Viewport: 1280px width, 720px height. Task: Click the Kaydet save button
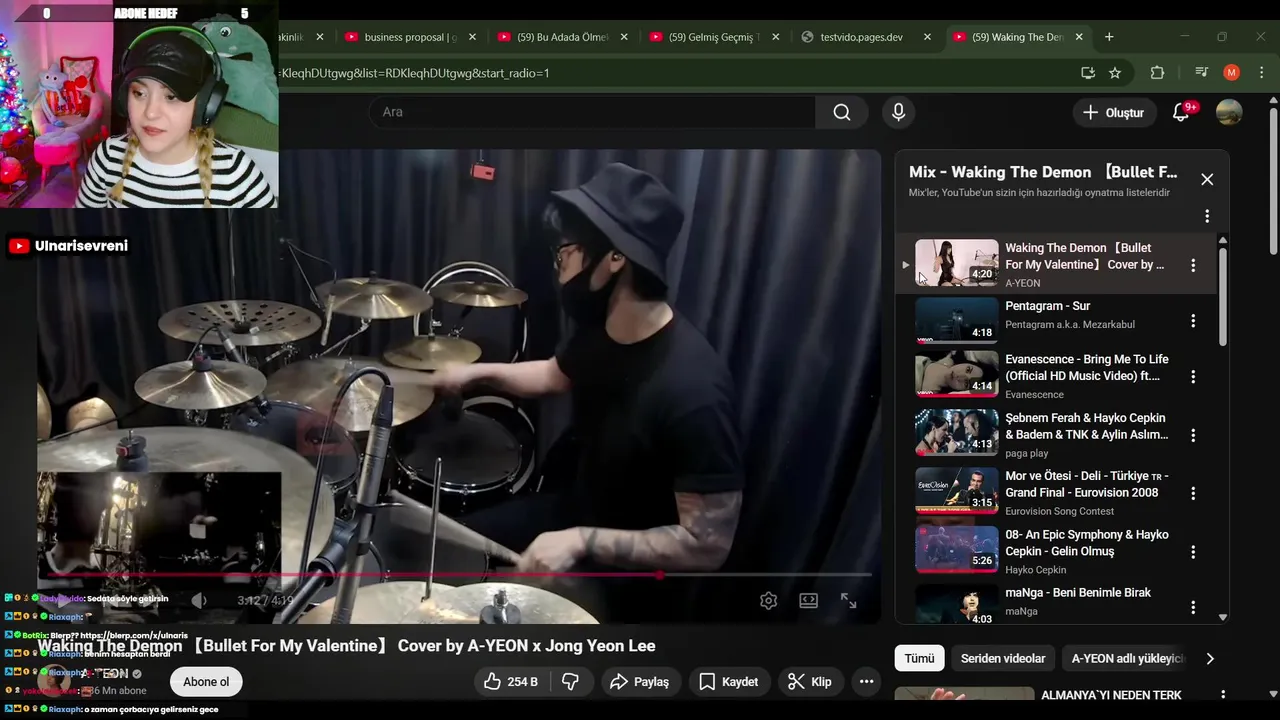[728, 682]
